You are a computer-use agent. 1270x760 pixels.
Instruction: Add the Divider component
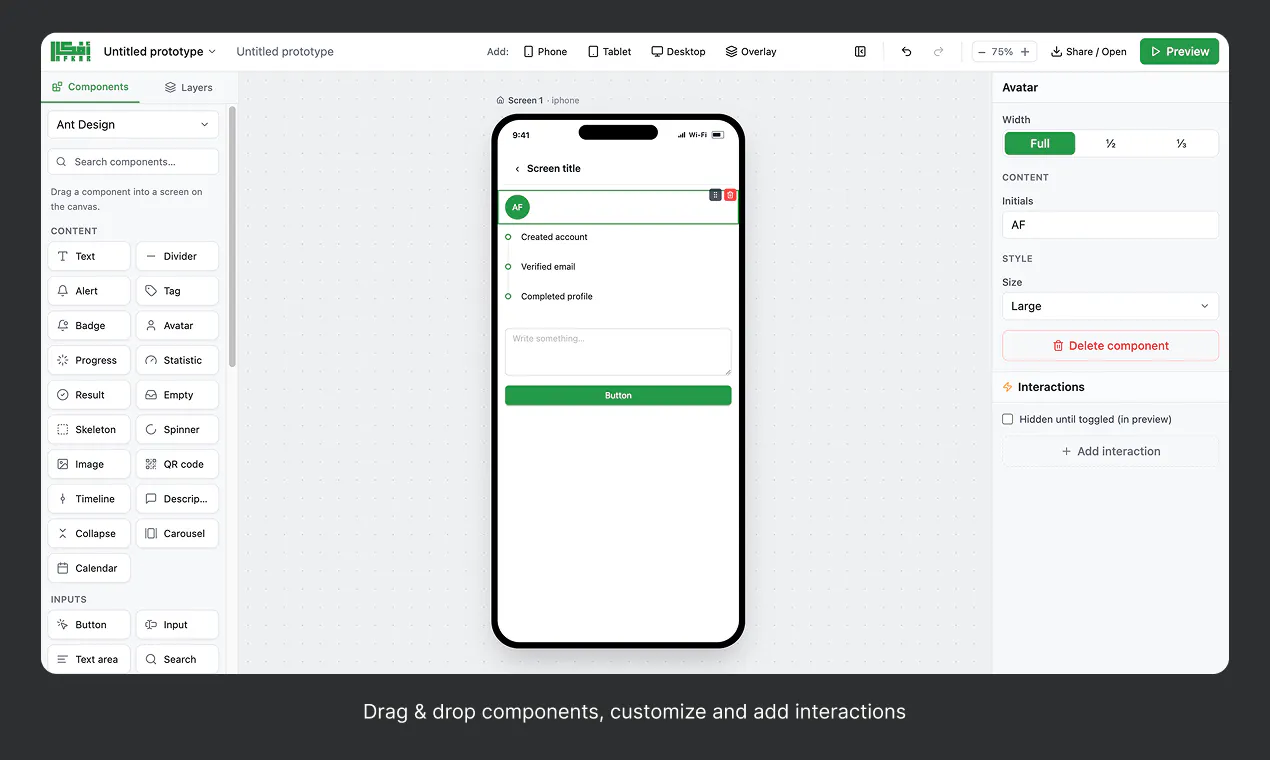(177, 256)
